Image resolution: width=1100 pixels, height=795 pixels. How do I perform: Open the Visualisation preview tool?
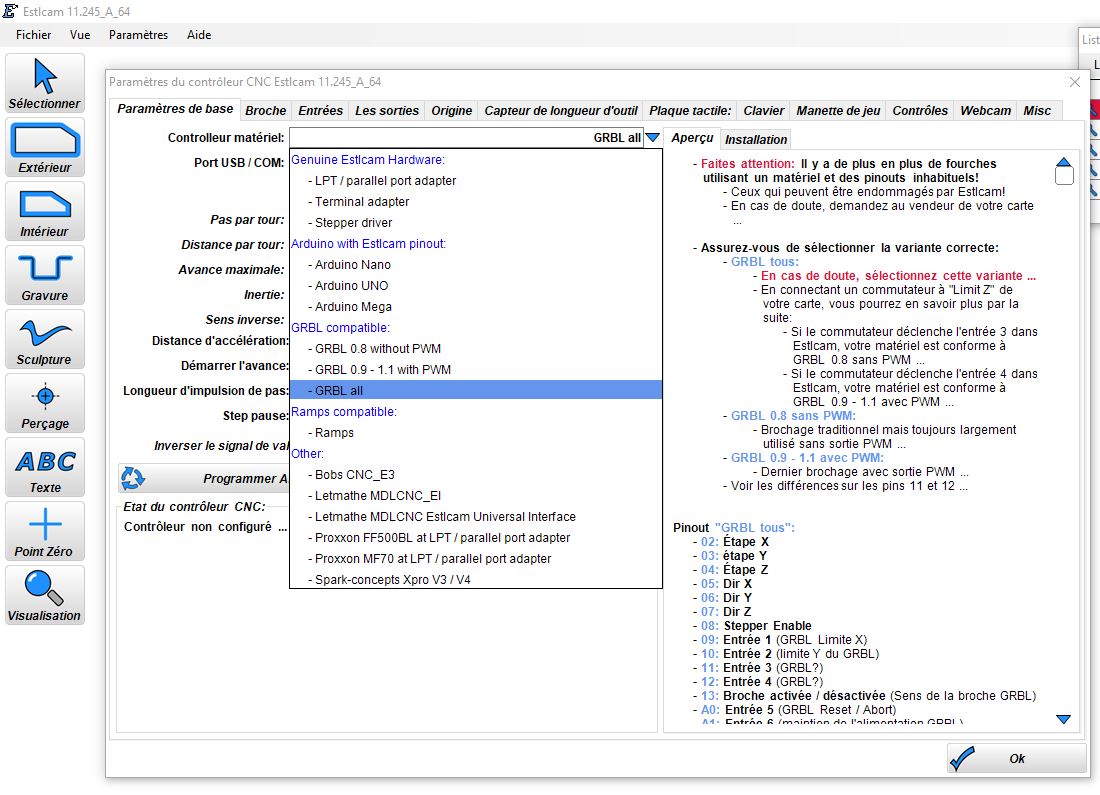pyautogui.click(x=45, y=596)
